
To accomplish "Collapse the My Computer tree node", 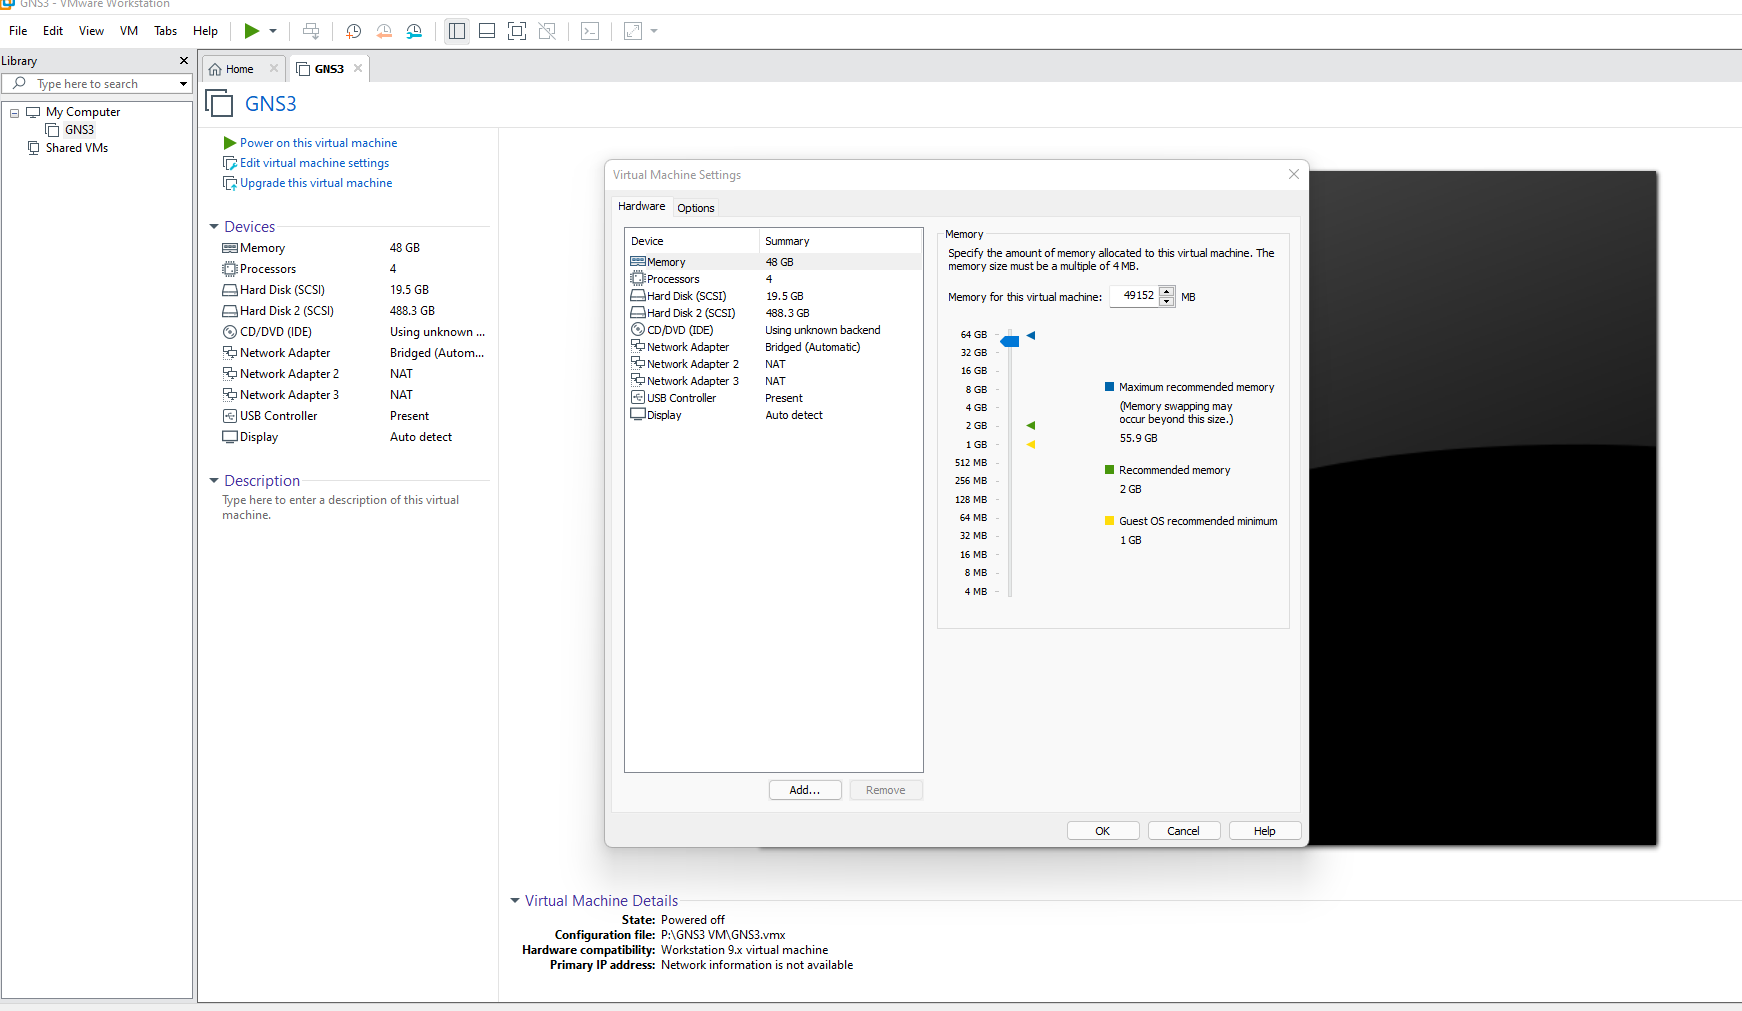I will [14, 113].
